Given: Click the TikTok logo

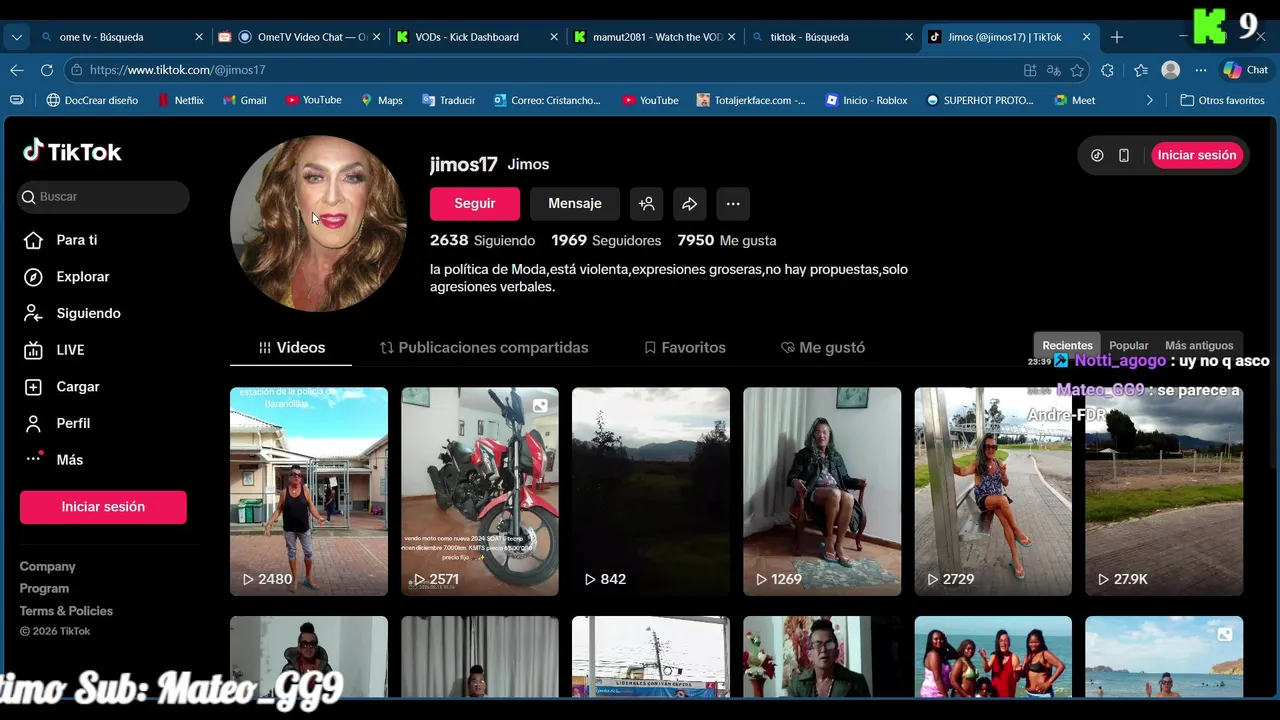Looking at the screenshot, I should click(x=72, y=152).
